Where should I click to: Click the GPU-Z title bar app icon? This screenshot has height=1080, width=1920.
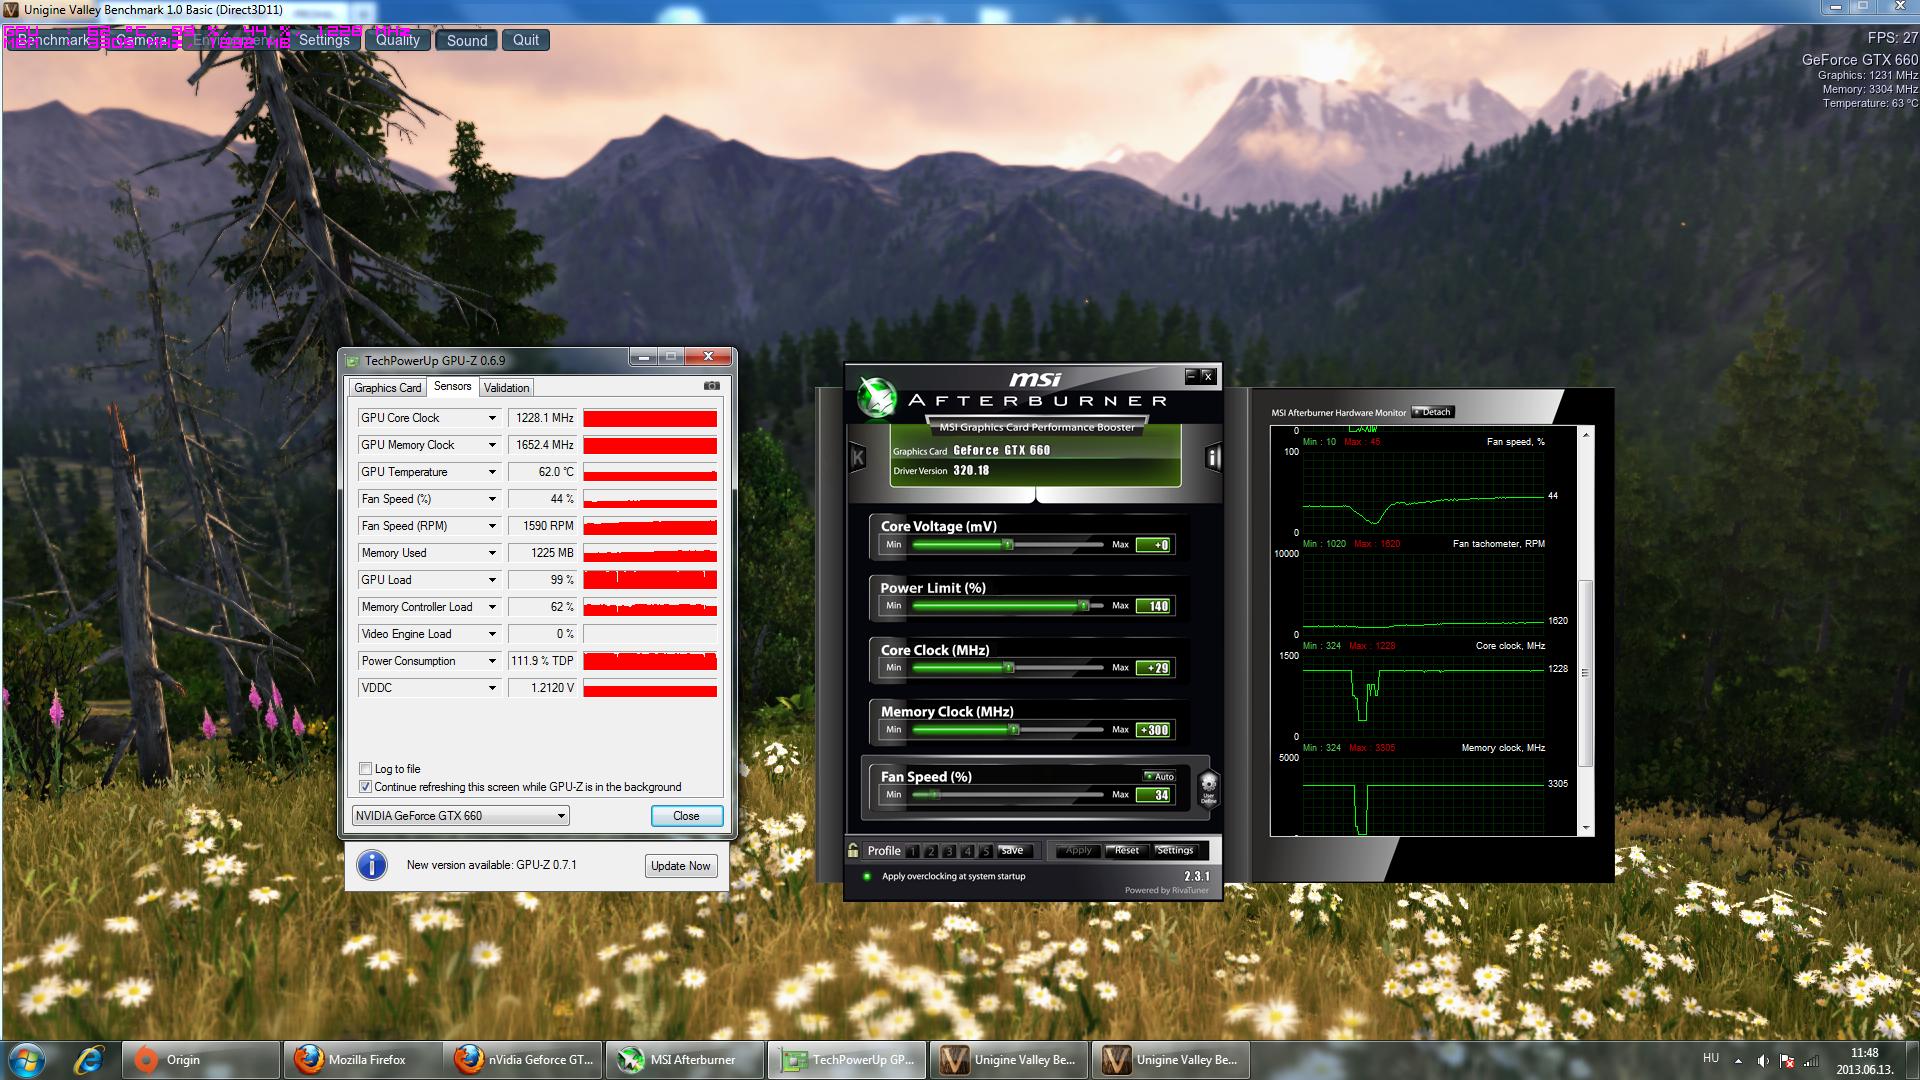(352, 360)
